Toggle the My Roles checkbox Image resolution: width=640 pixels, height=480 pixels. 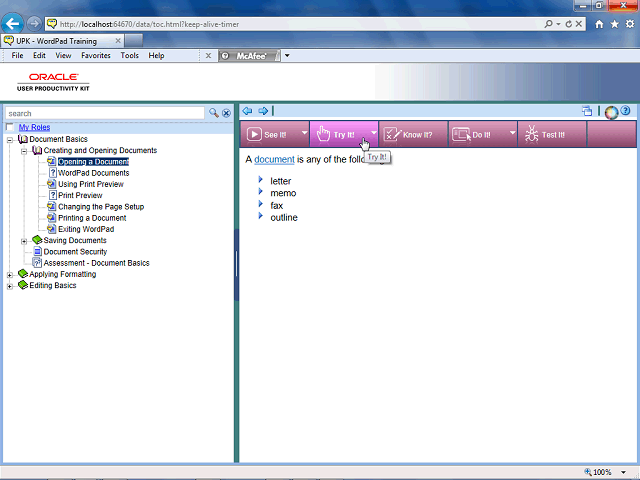(x=10, y=127)
